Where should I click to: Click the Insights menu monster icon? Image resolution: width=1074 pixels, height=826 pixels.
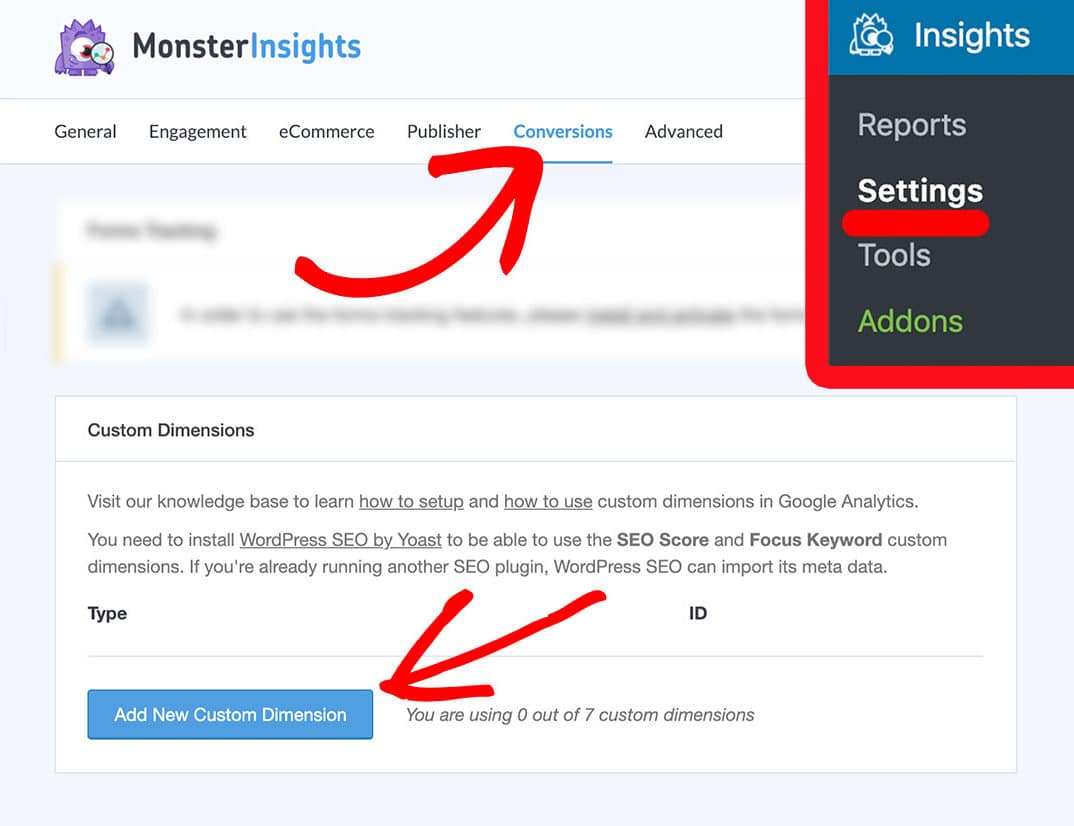click(871, 35)
